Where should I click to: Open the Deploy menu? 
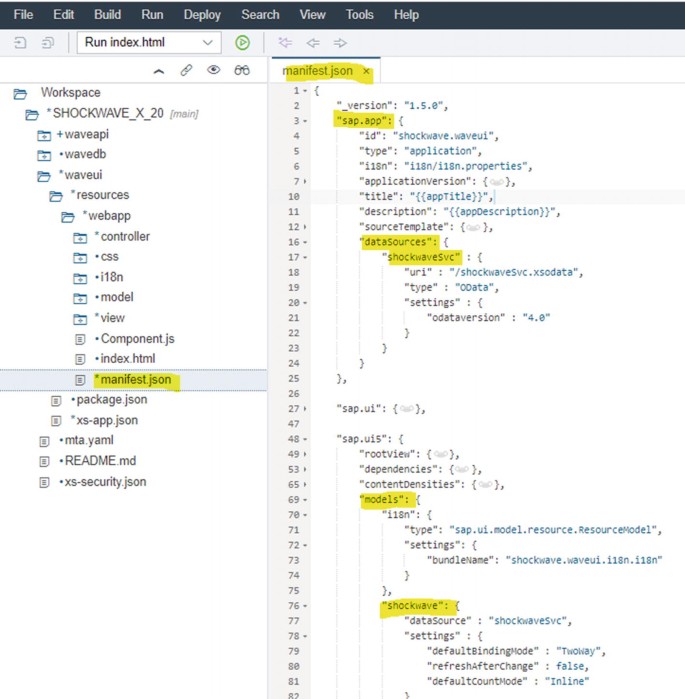click(x=202, y=15)
